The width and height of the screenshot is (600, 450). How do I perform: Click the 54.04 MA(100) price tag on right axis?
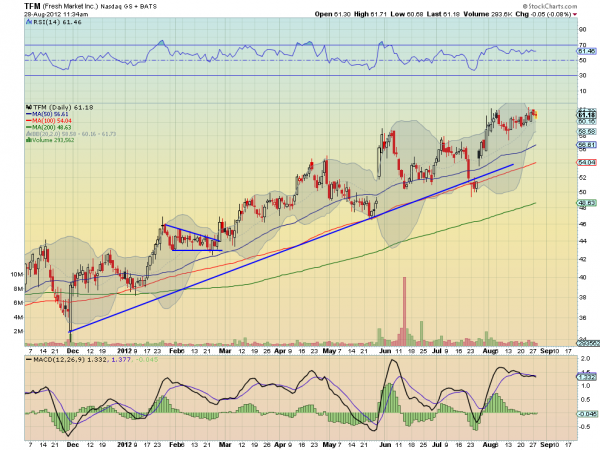(587, 163)
